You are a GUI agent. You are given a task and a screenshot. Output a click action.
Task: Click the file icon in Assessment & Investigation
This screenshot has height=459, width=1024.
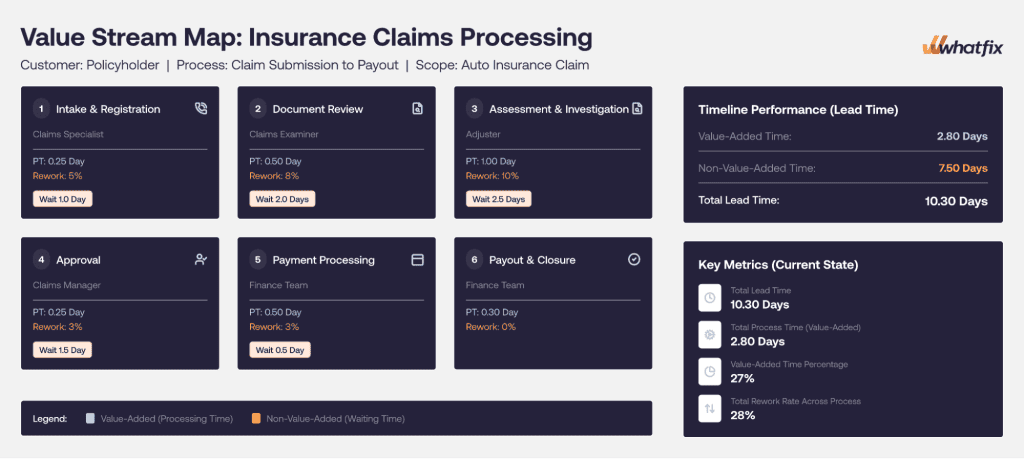coord(637,109)
